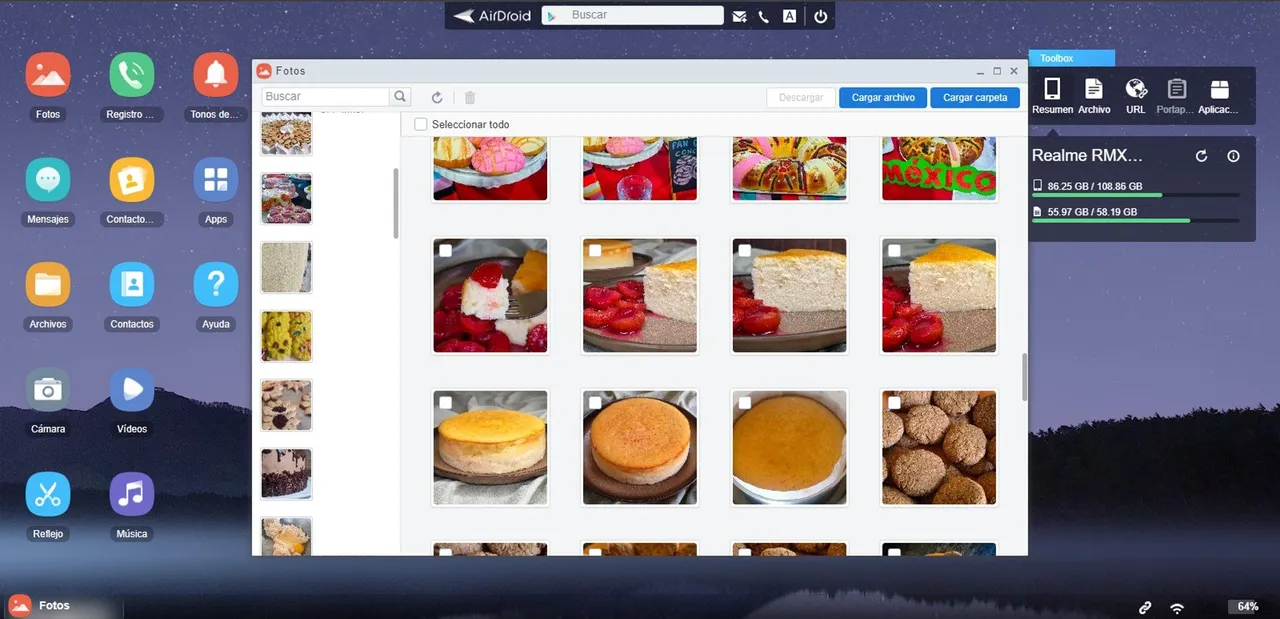The height and width of the screenshot is (619, 1280).
Task: Open the Vídeos desktop icon
Action: click(x=132, y=390)
